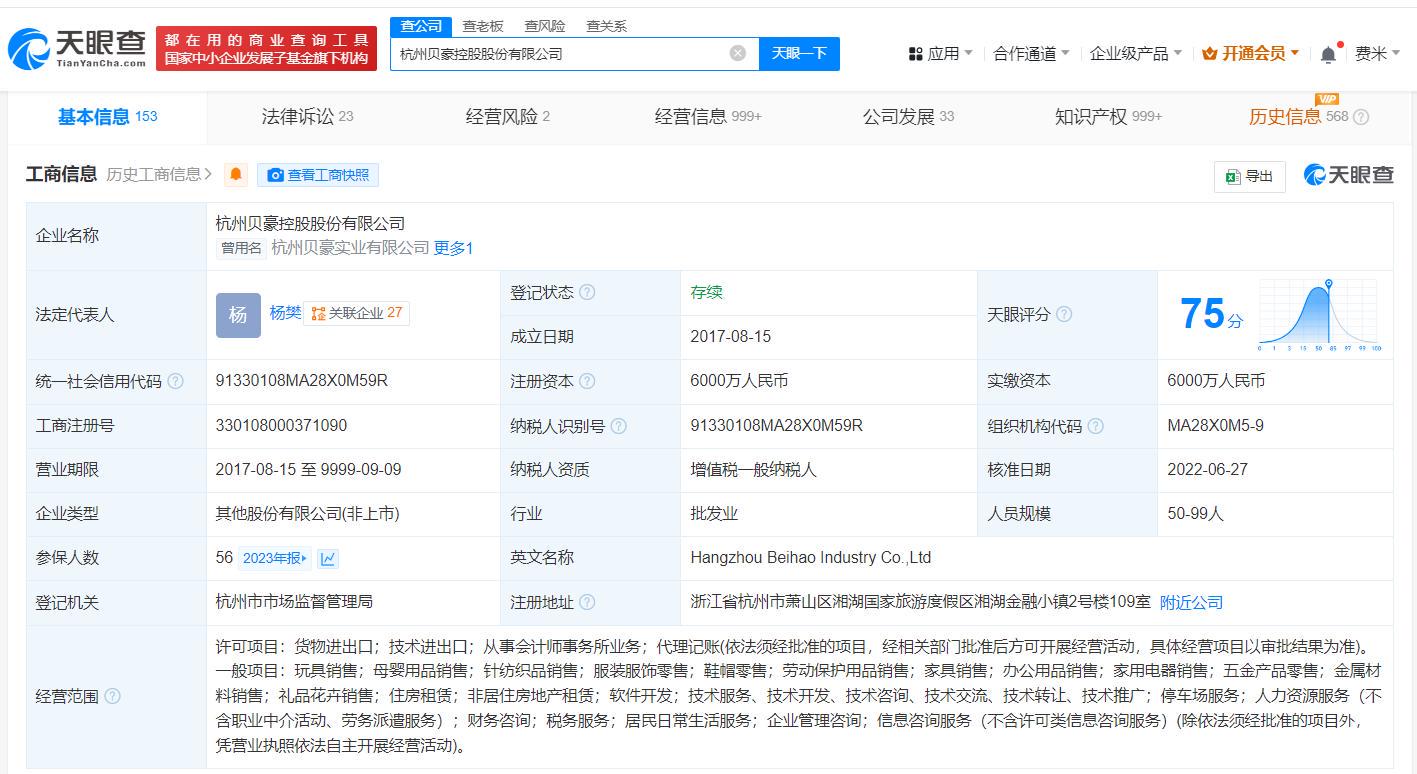Viewport: 1417px width, 774px height.
Task: Switch to 查公司 search tab
Action: tap(420, 26)
